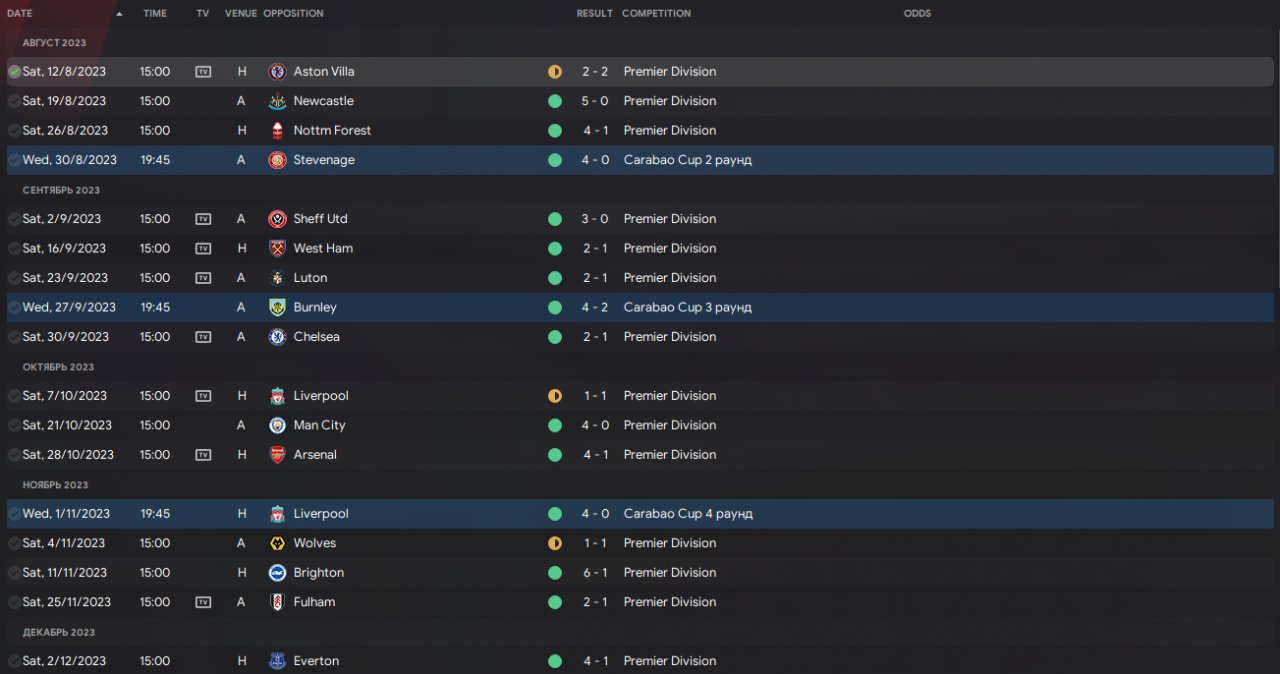Click the Wolves club badge icon
The height and width of the screenshot is (674, 1280).
pos(277,543)
